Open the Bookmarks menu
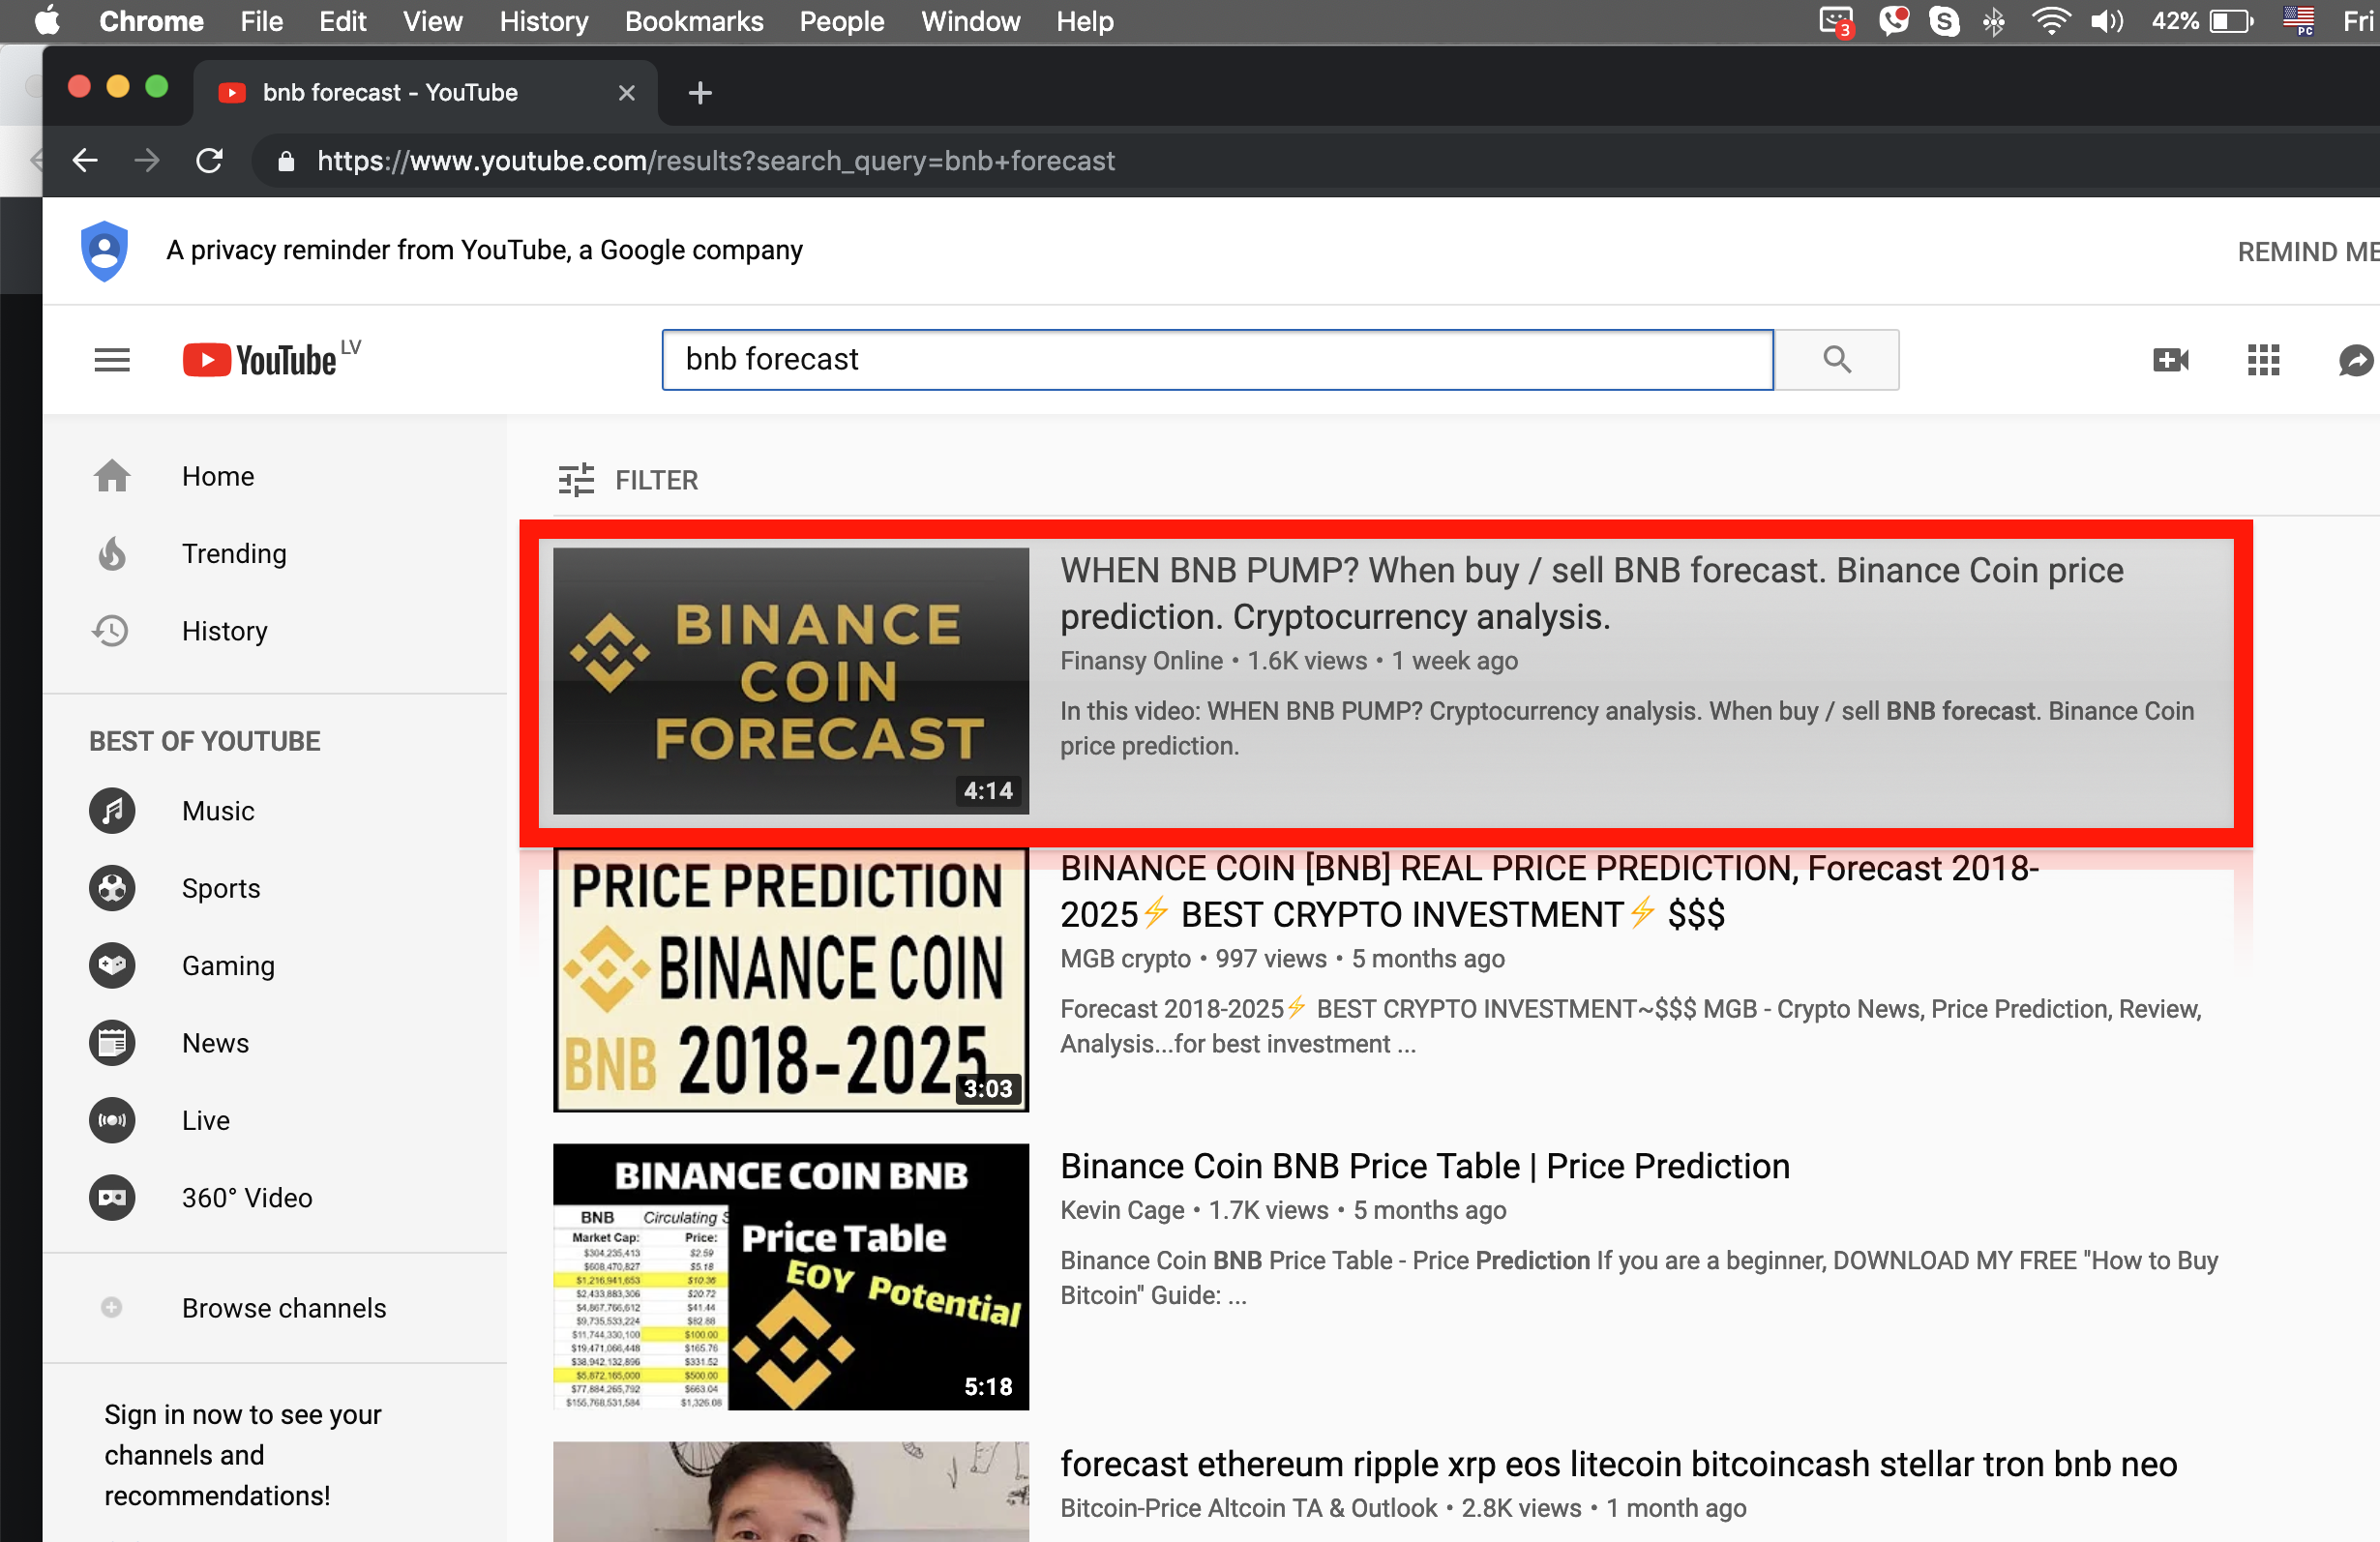The height and width of the screenshot is (1542, 2380). tap(694, 21)
